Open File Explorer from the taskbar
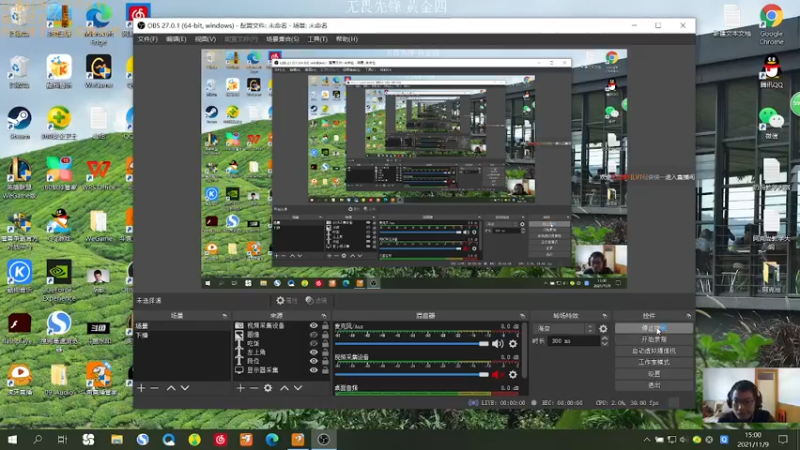This screenshot has height=450, width=800. pos(117,439)
